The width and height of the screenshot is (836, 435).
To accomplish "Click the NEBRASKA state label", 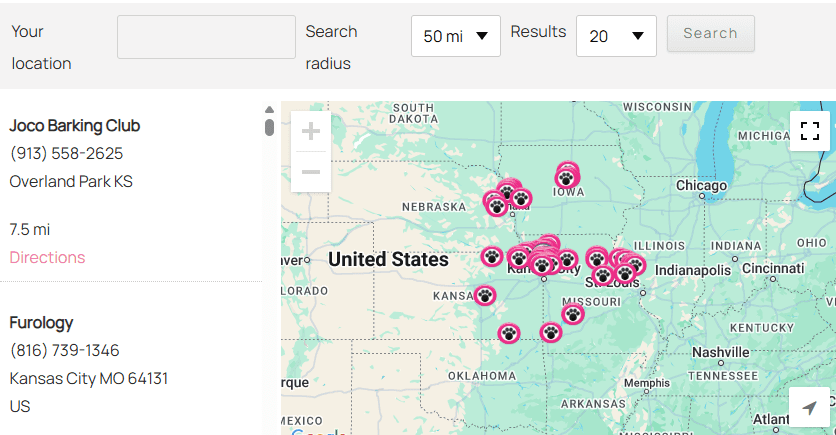I will [x=434, y=207].
